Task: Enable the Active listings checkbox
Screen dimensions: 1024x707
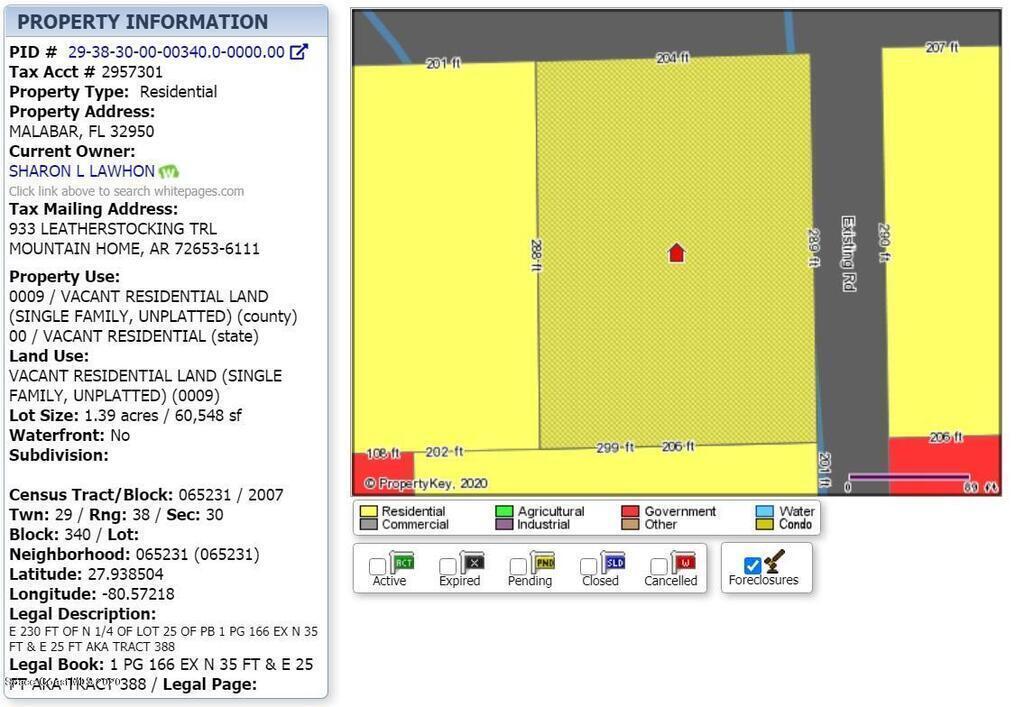Action: click(x=377, y=567)
